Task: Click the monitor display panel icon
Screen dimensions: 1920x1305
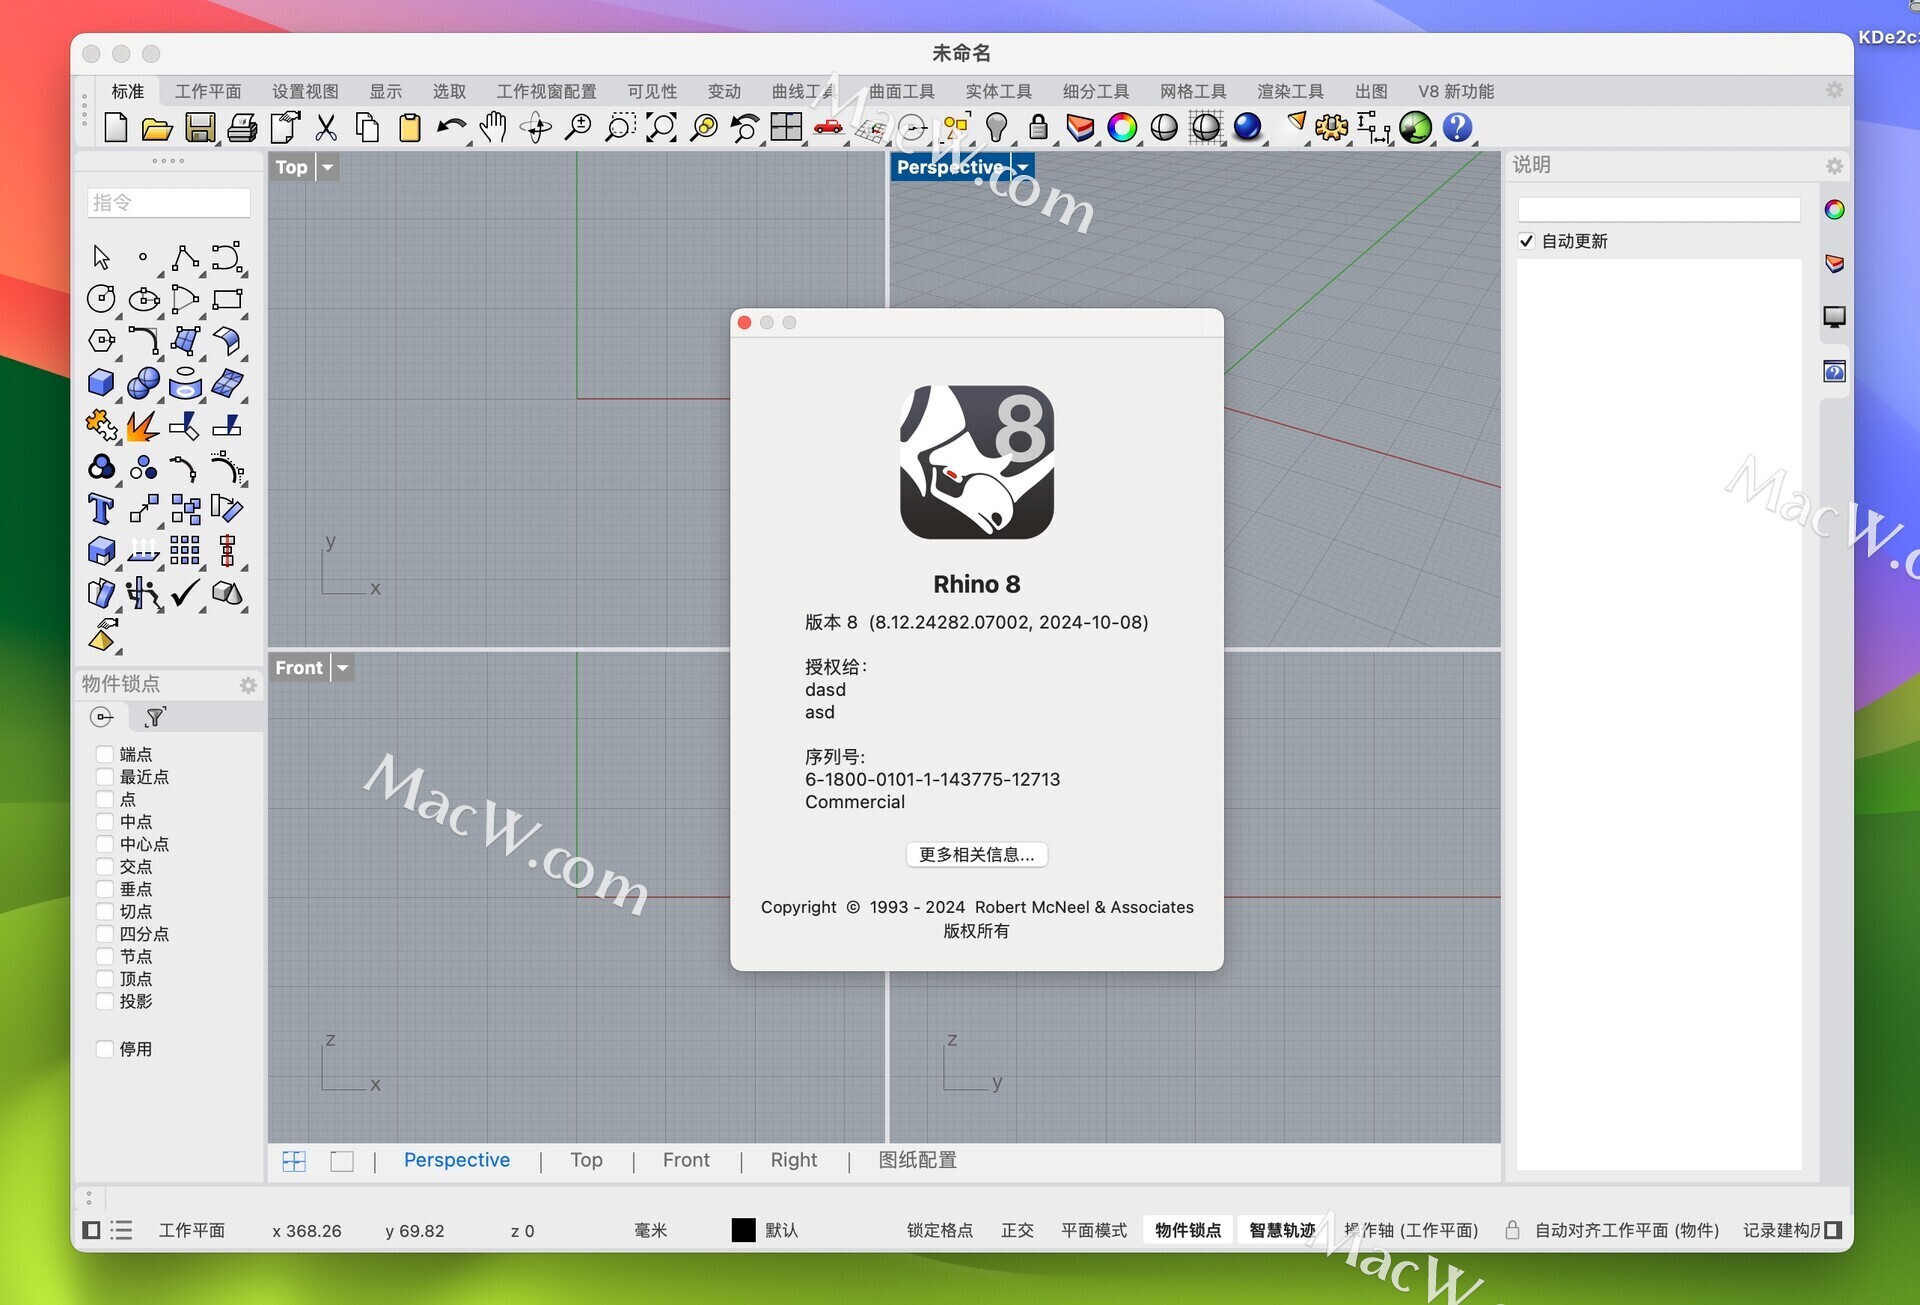Action: [1834, 317]
